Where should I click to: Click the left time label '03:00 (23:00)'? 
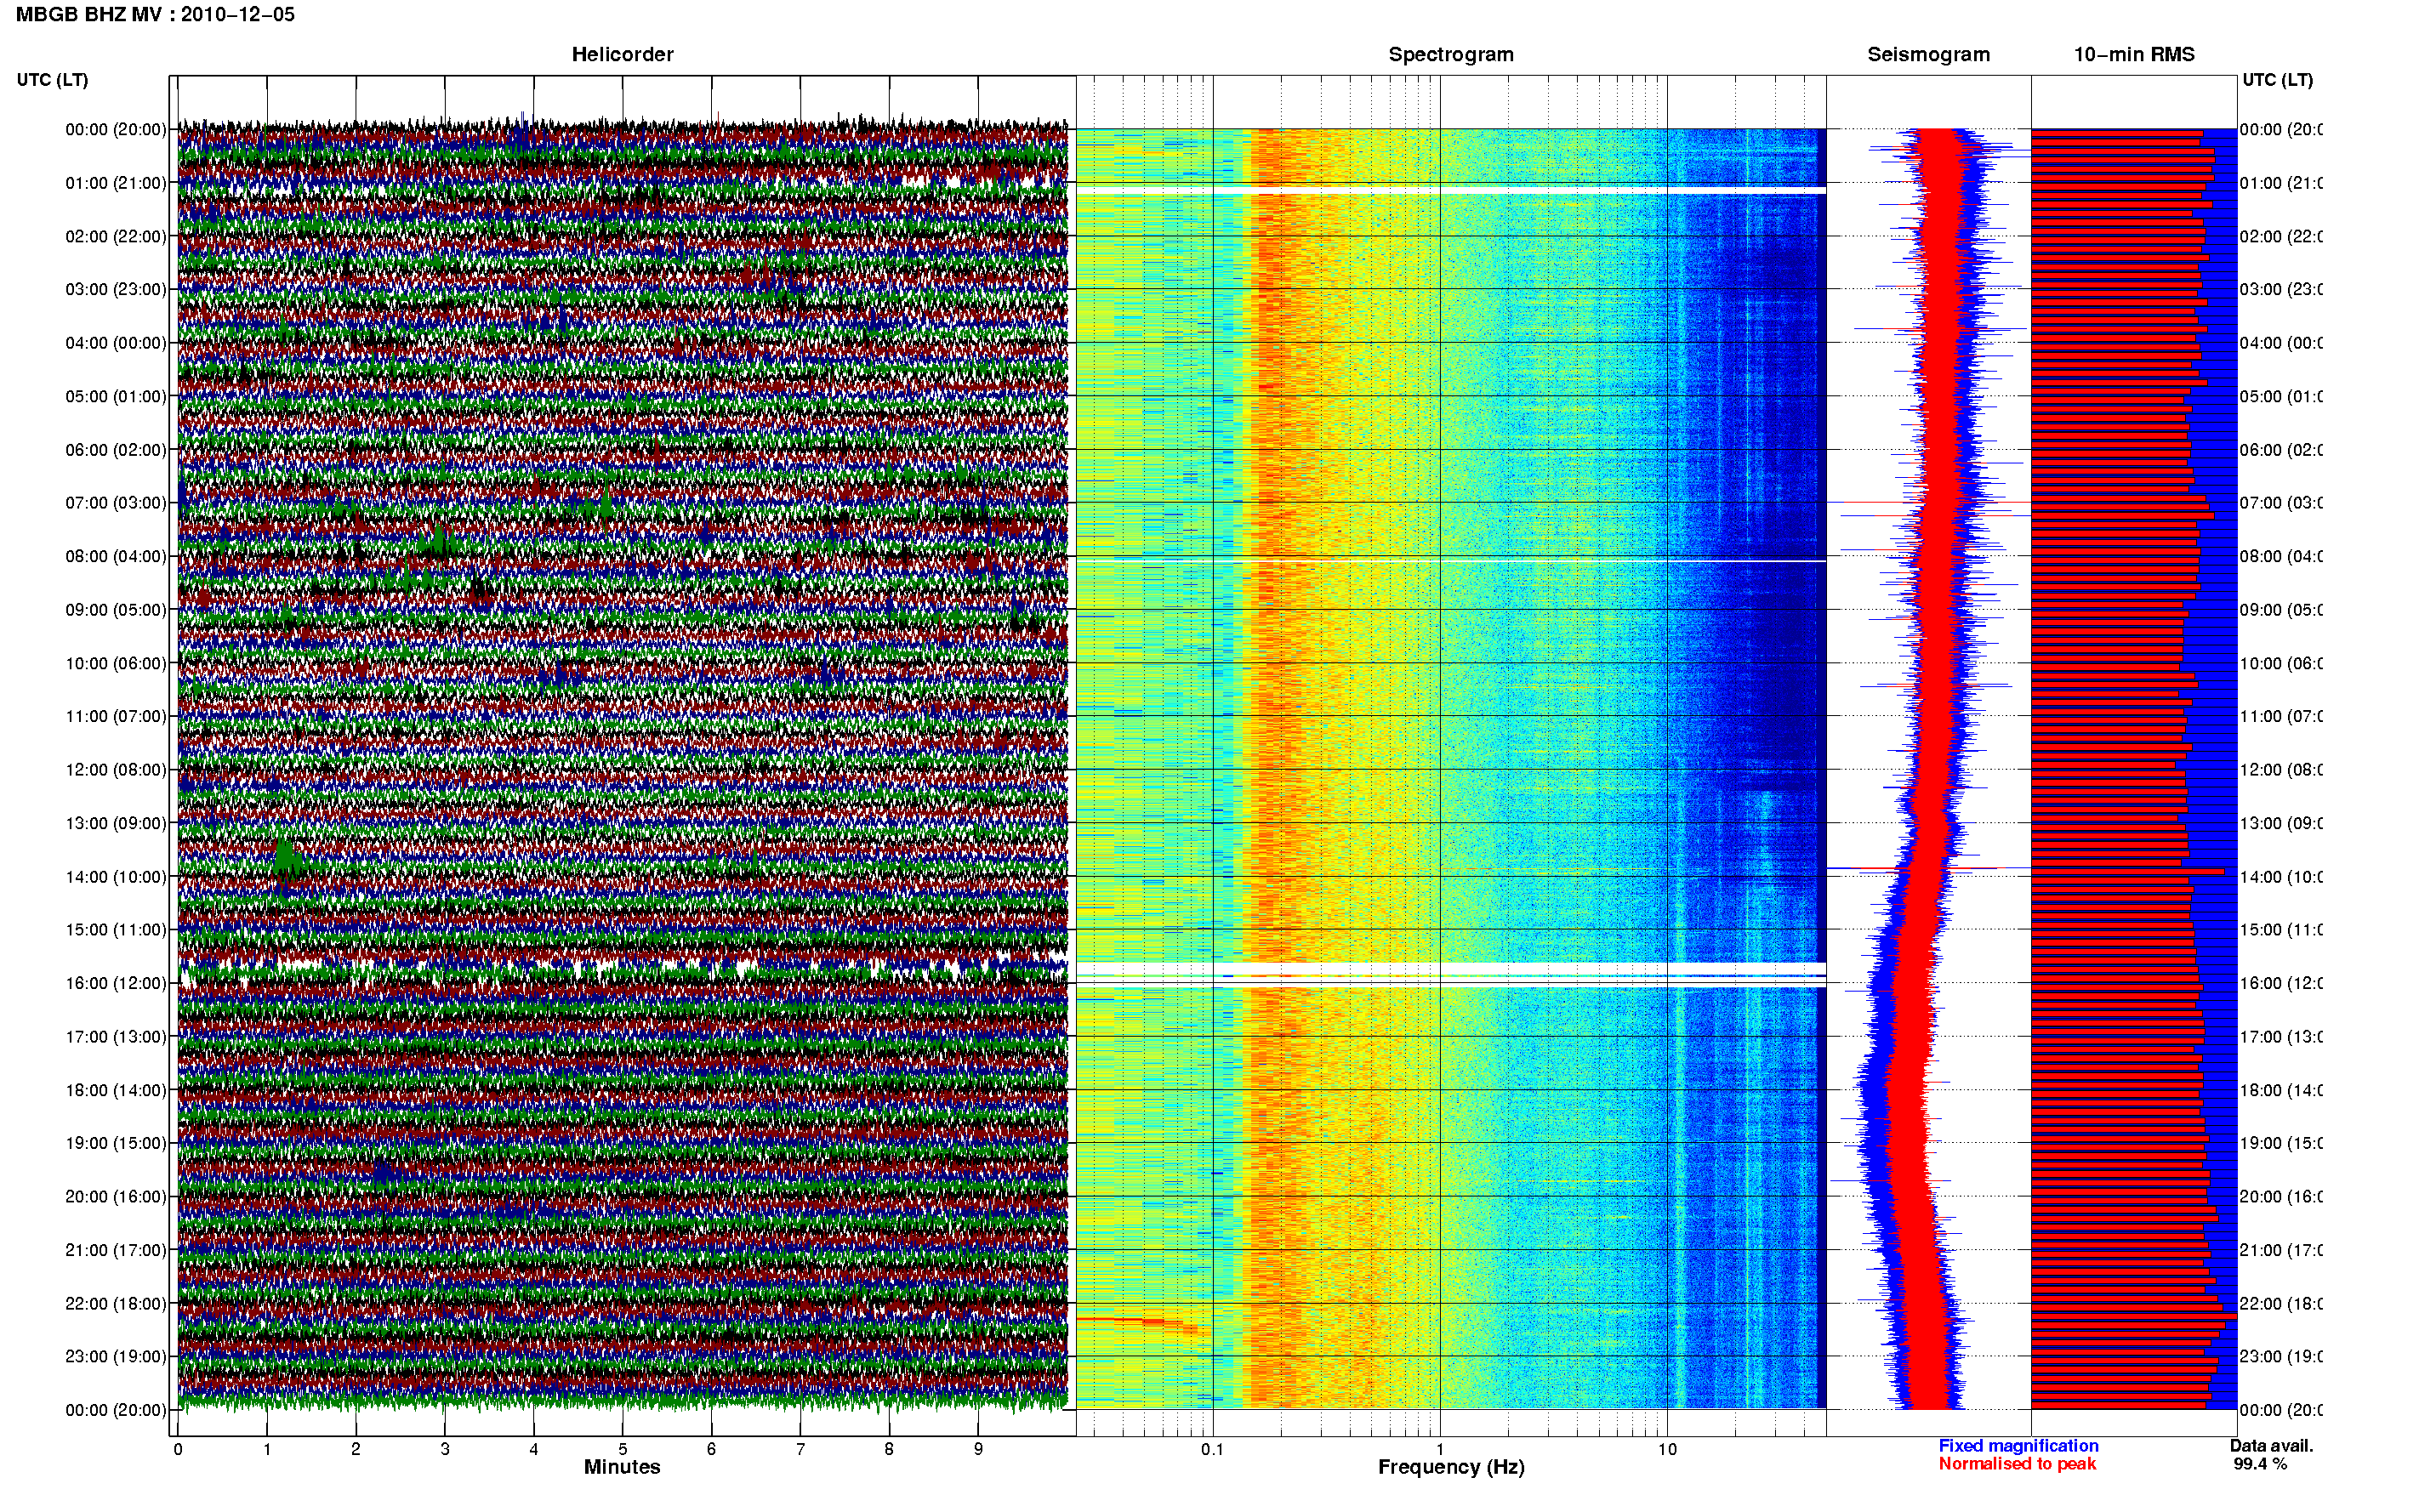pos(116,289)
